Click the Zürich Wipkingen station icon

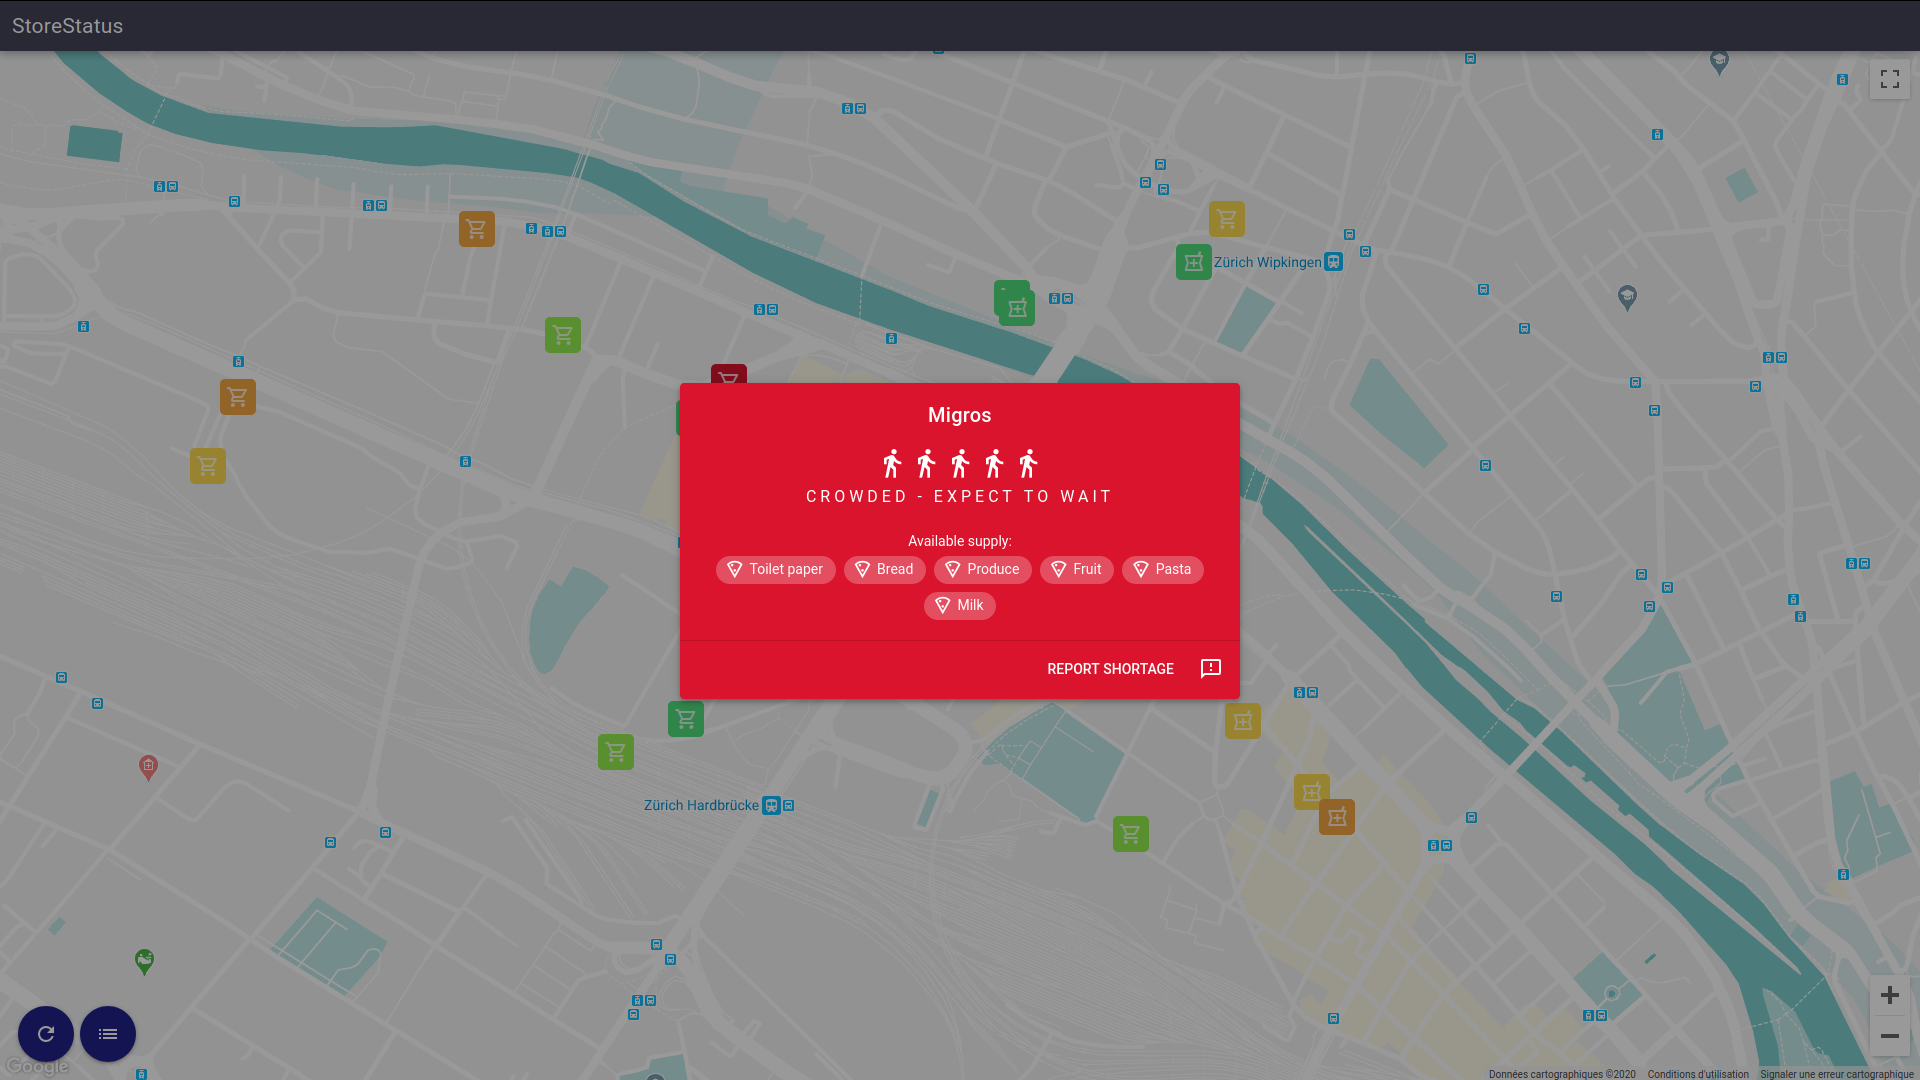(1333, 262)
